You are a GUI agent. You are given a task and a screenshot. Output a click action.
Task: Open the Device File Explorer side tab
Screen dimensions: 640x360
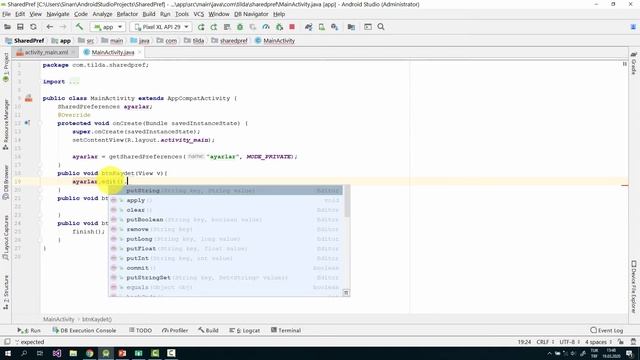pos(633,287)
